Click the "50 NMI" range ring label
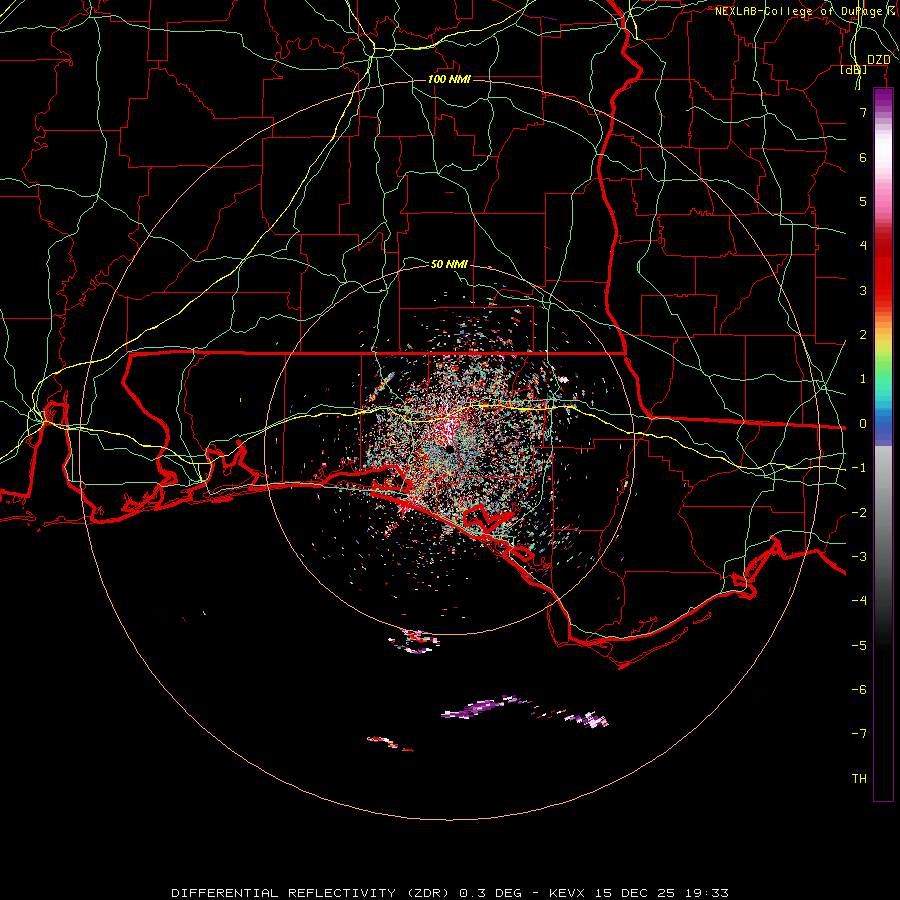The height and width of the screenshot is (900, 900). pyautogui.click(x=449, y=264)
